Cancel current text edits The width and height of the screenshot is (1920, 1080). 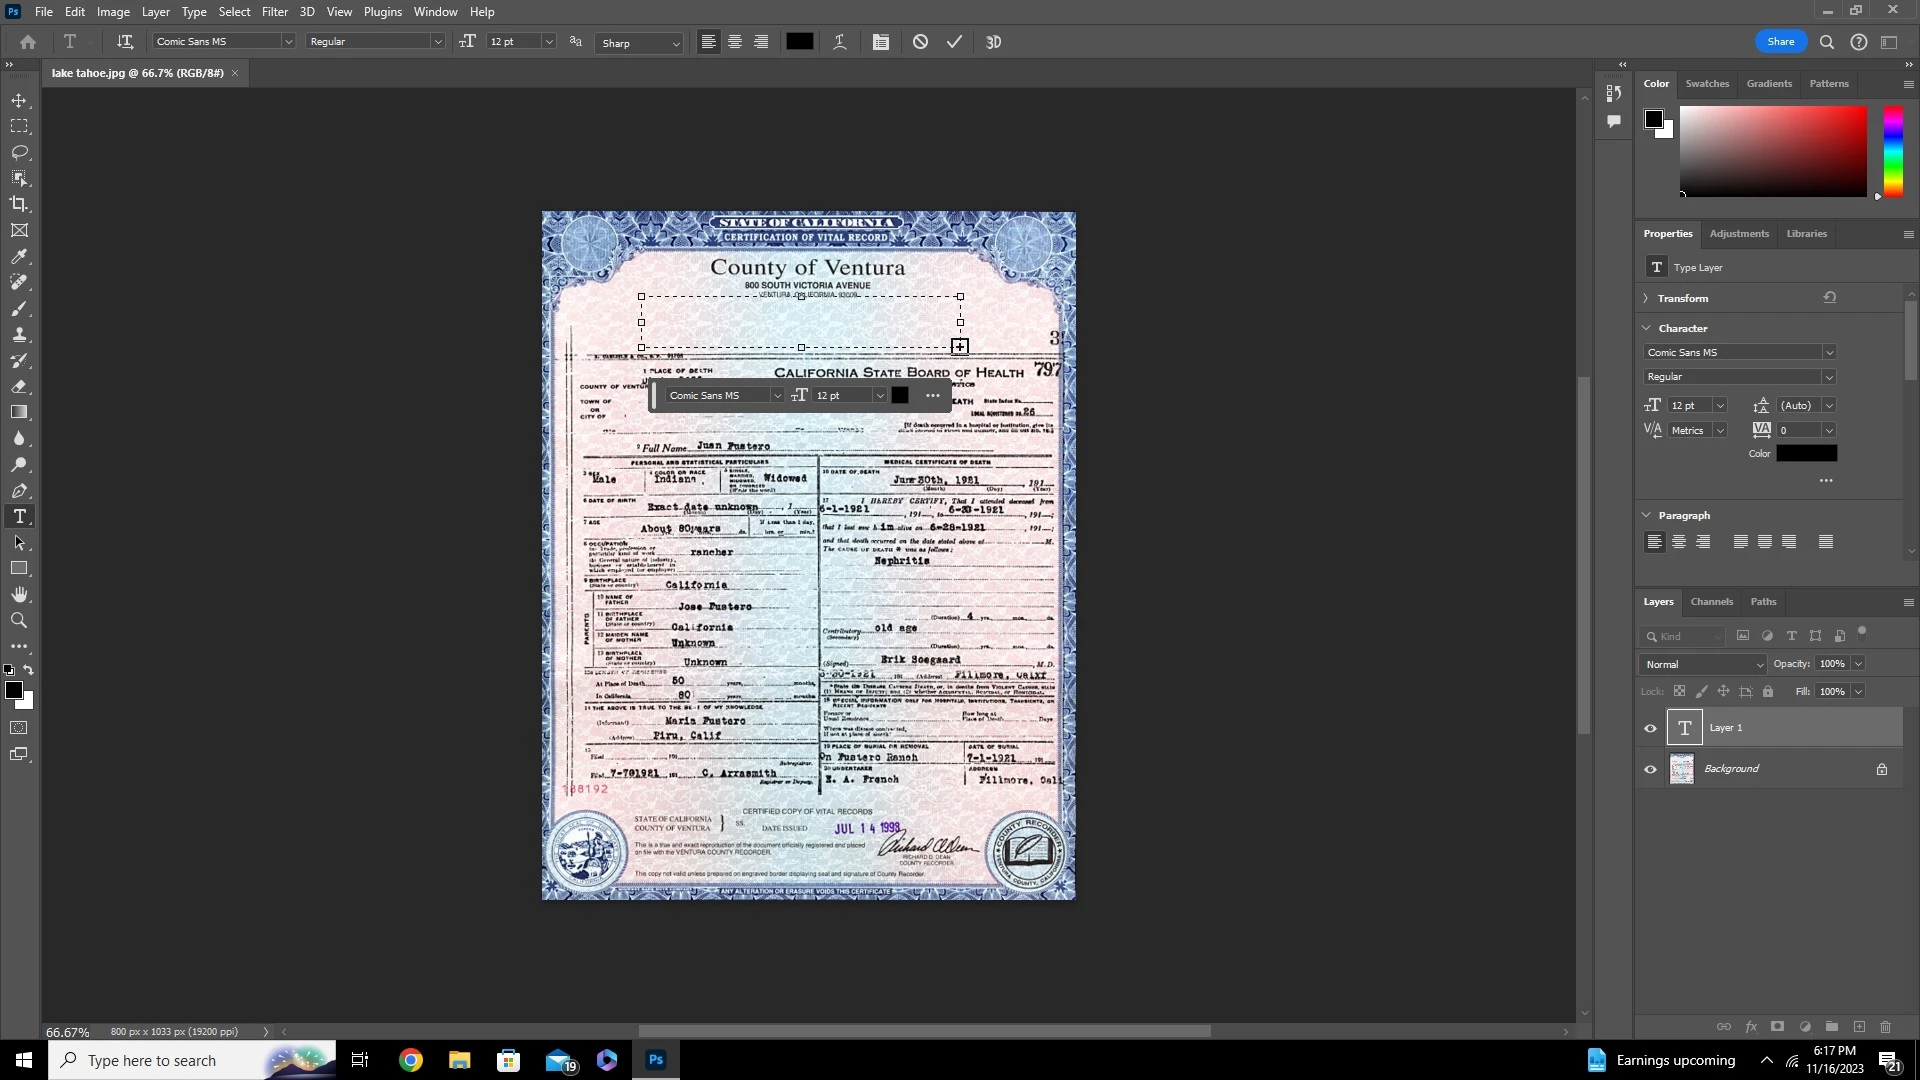(x=920, y=42)
